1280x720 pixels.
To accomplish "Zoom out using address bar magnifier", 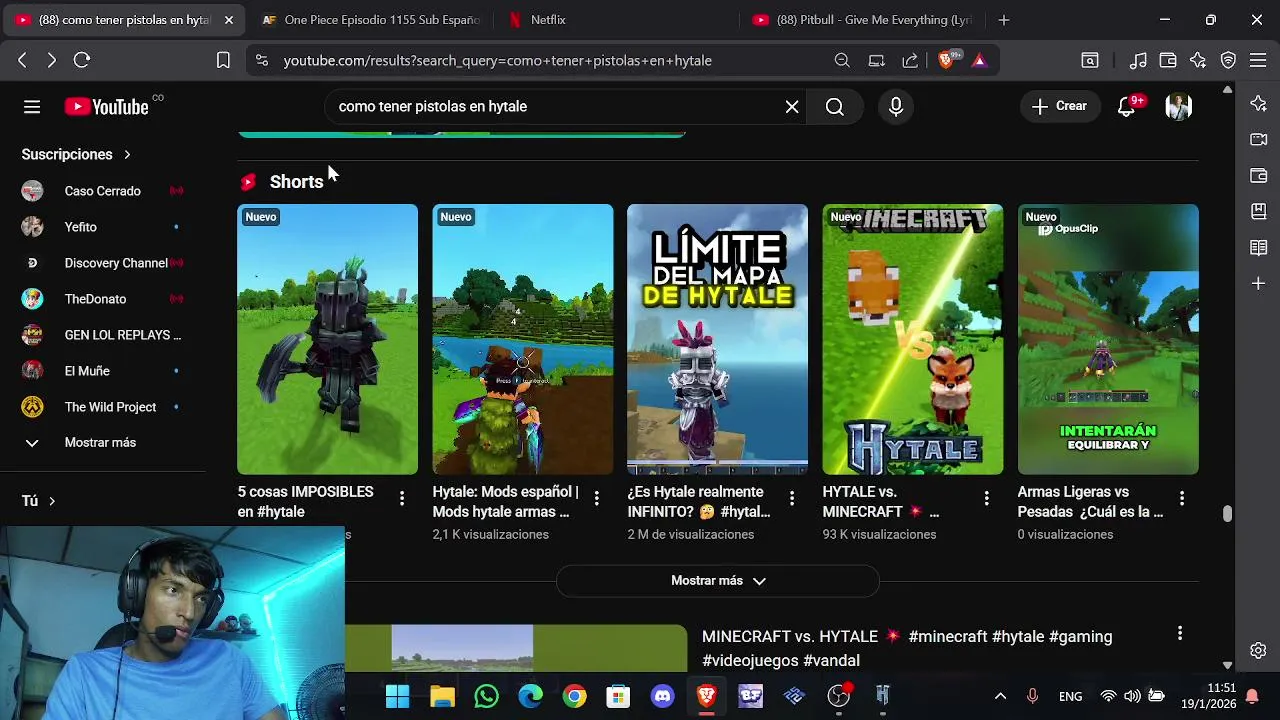I will [842, 60].
